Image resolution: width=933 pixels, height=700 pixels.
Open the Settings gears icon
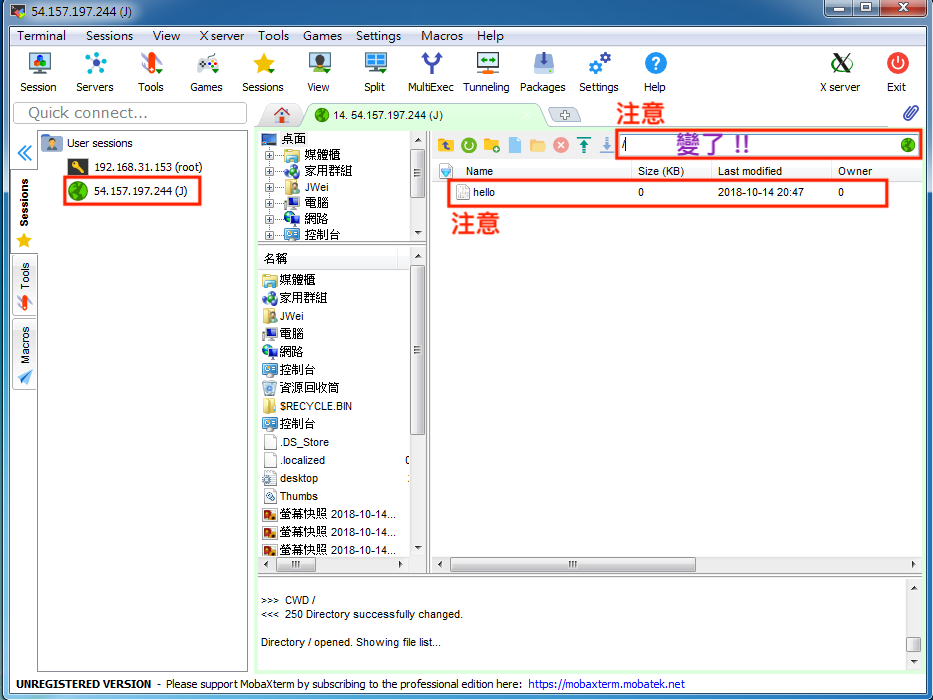[x=599, y=71]
